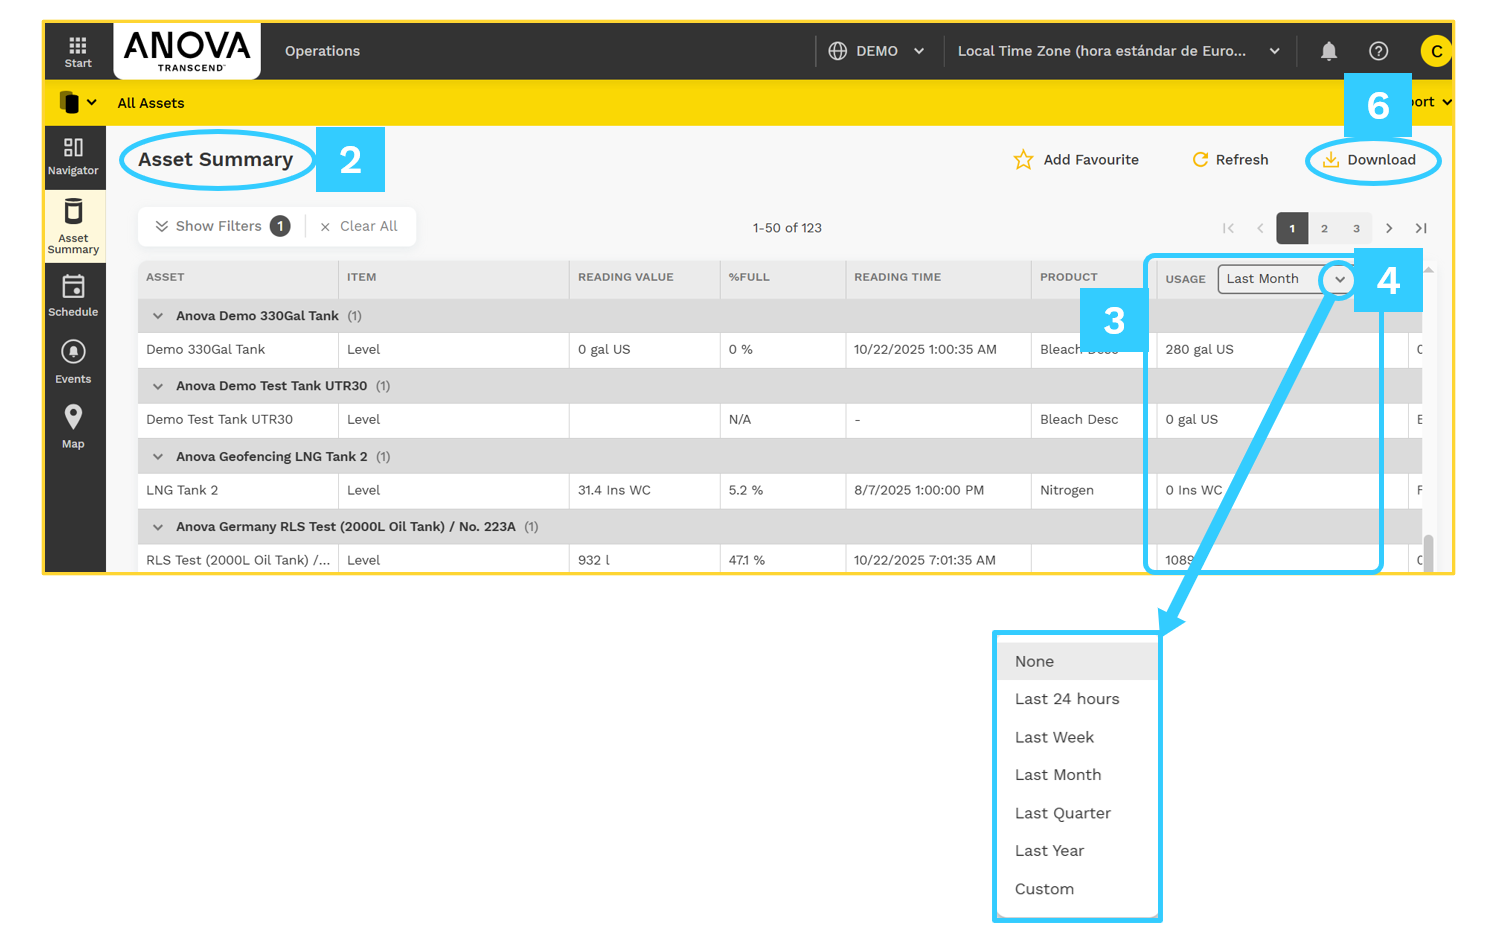This screenshot has width=1497, height=939.
Task: Click the user avatar circle
Action: 1436,50
